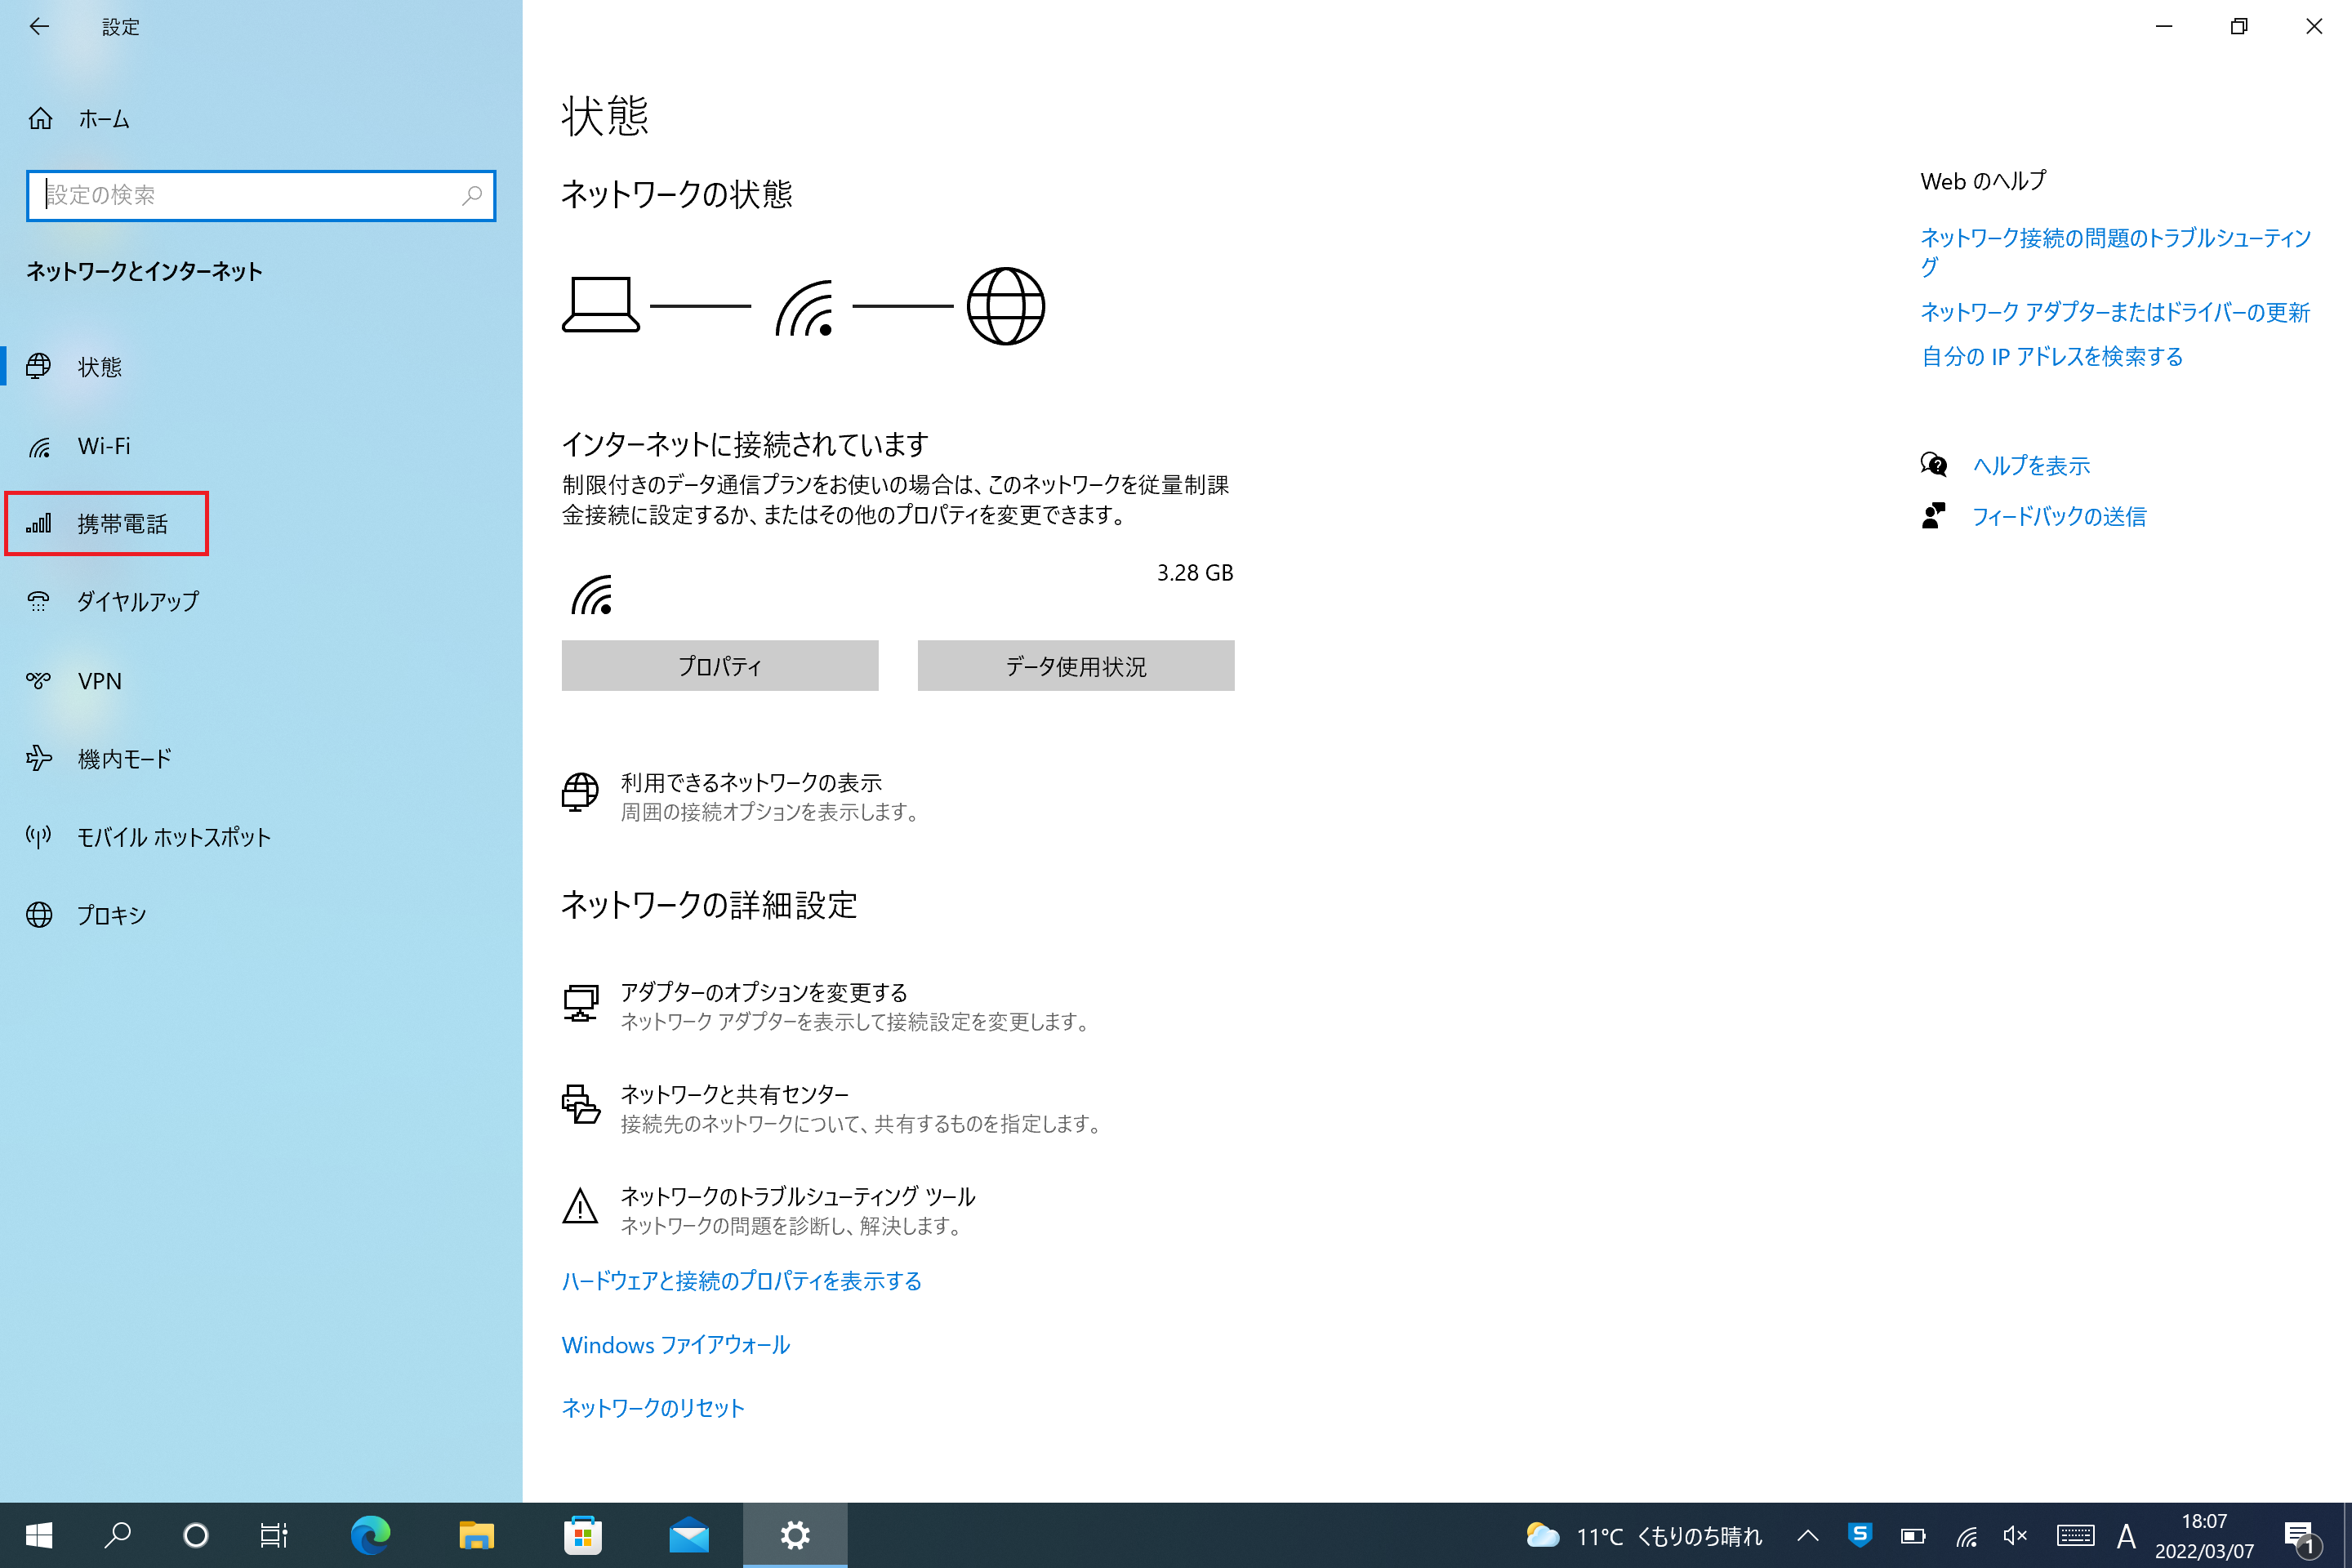Open the Mail app from the taskbar
This screenshot has width=2352, height=1568.
689,1536
